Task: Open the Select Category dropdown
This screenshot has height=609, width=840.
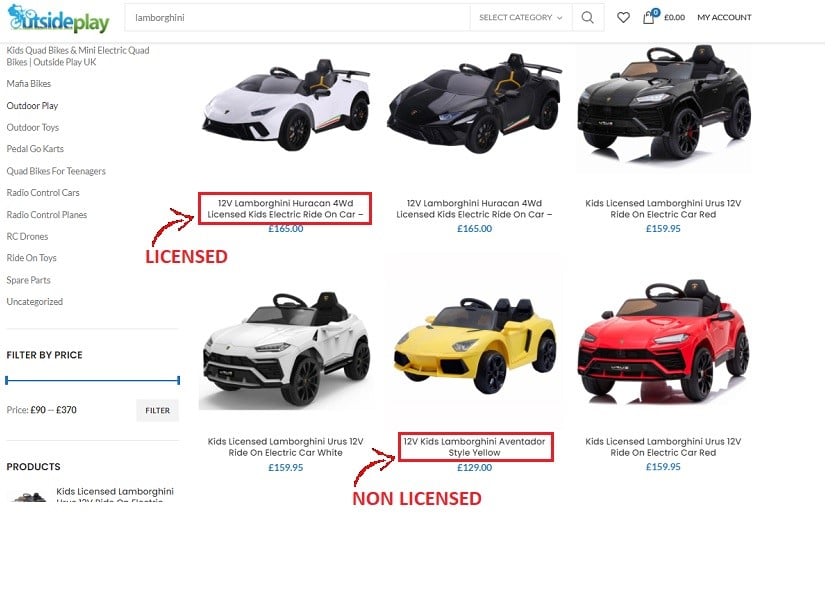Action: (521, 18)
